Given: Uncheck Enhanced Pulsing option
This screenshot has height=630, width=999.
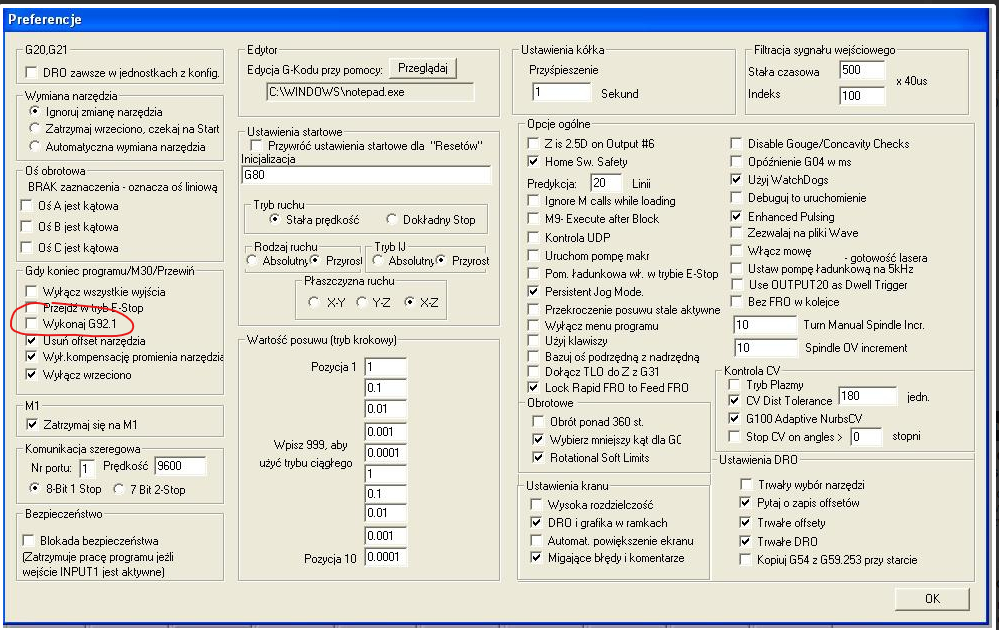Looking at the screenshot, I should point(736,217).
